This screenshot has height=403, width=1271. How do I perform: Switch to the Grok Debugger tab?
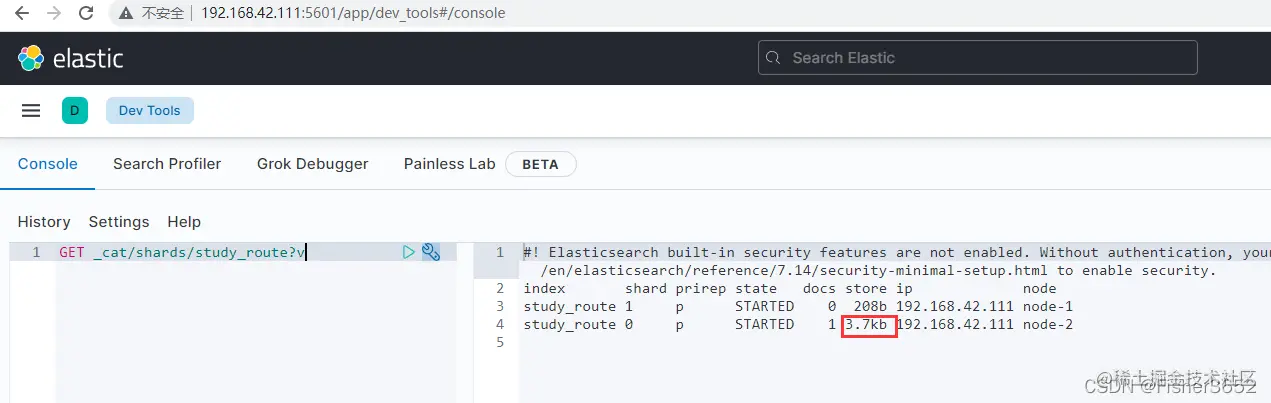(x=312, y=164)
